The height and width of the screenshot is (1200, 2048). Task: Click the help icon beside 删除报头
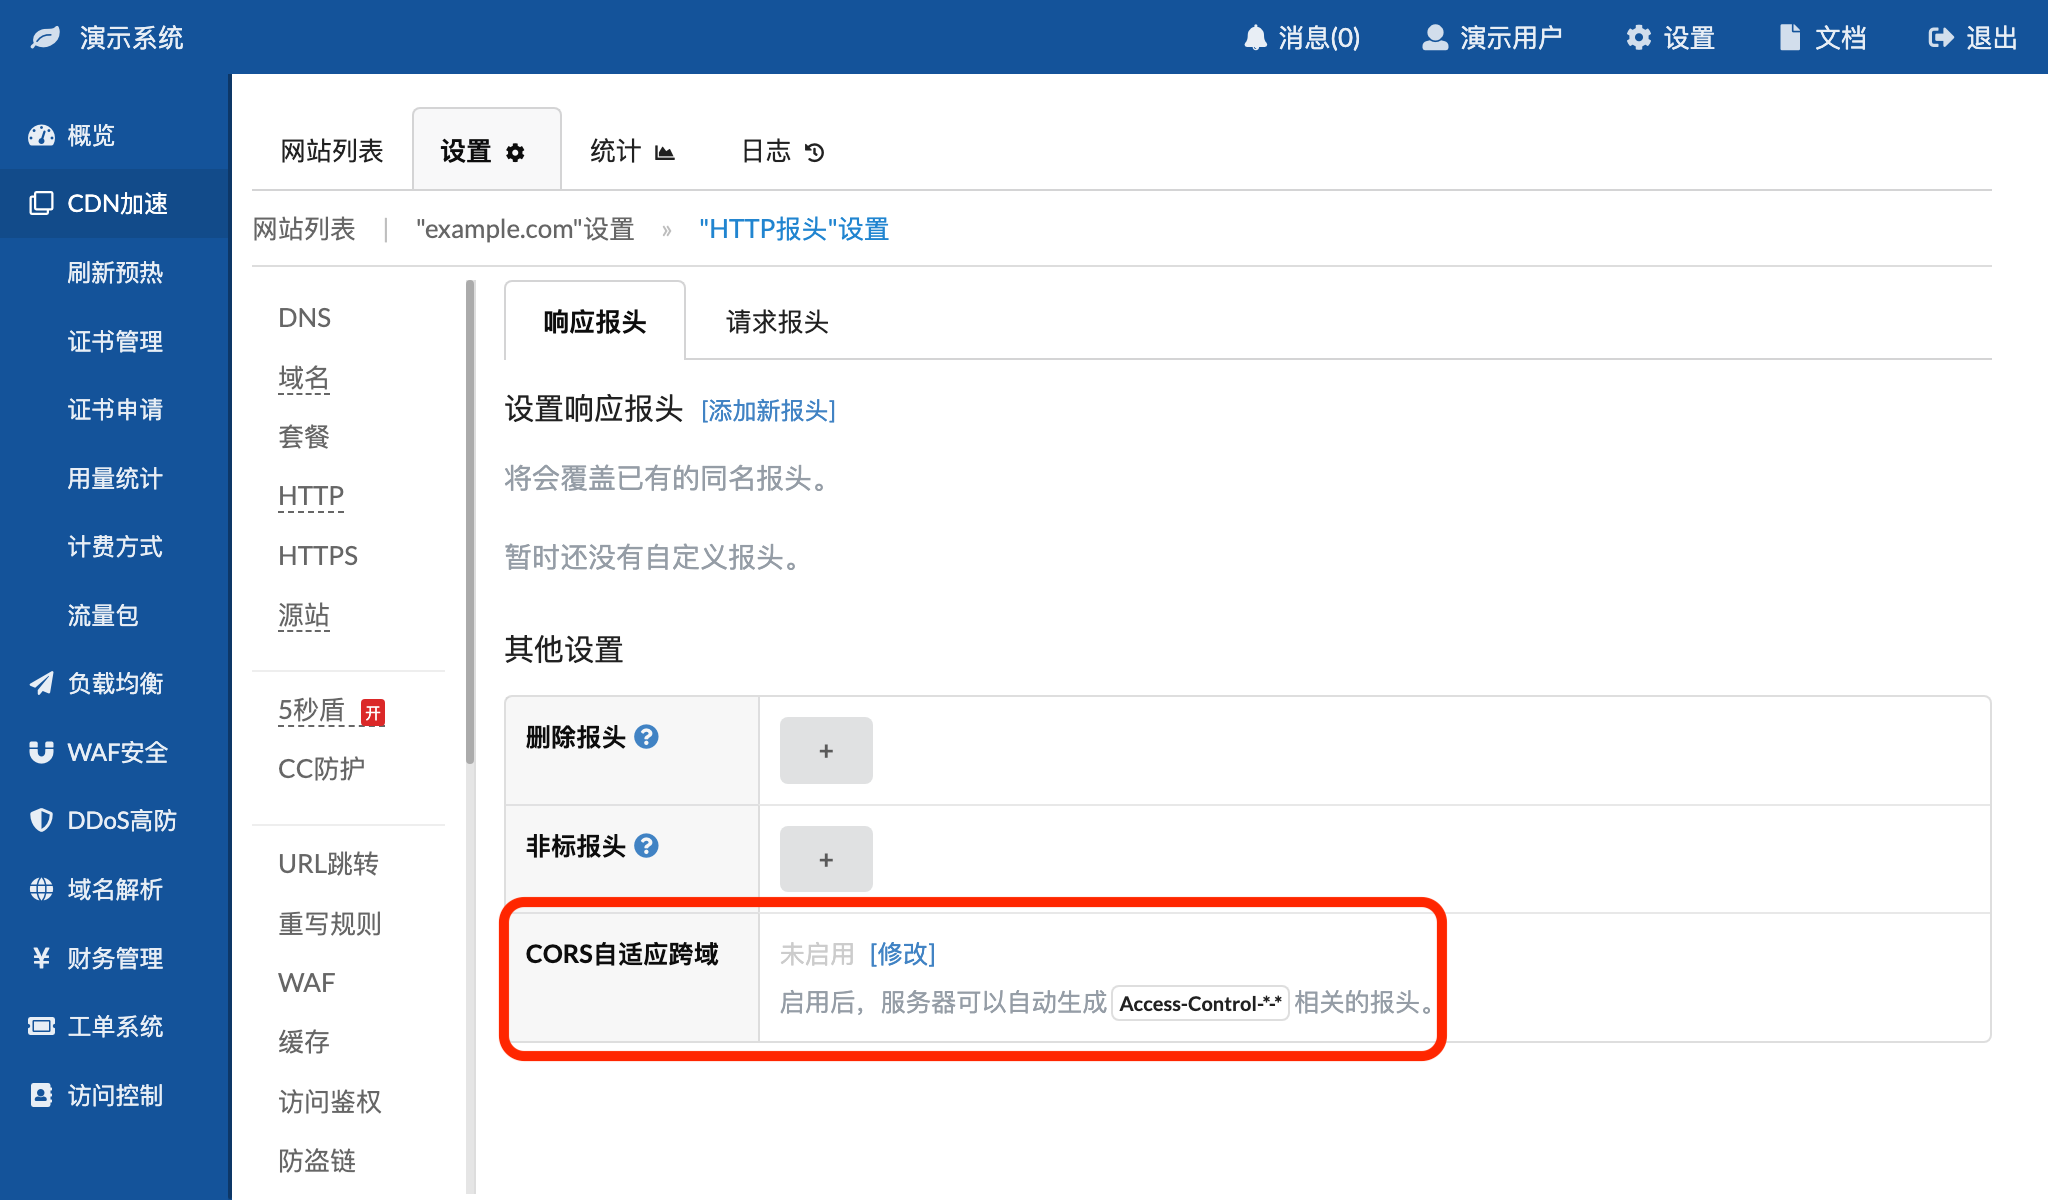pos(647,737)
